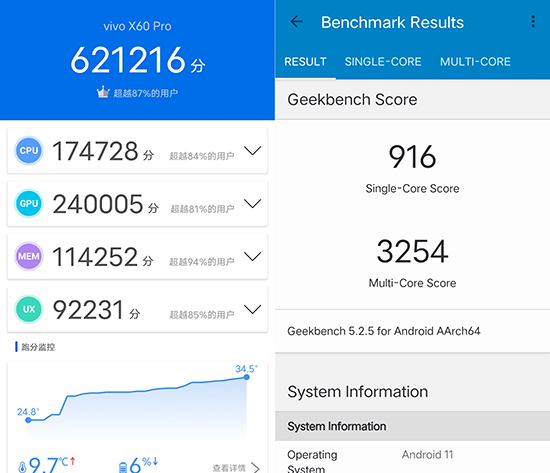Tap the battery drain icon
The image size is (550, 473).
(x=123, y=468)
